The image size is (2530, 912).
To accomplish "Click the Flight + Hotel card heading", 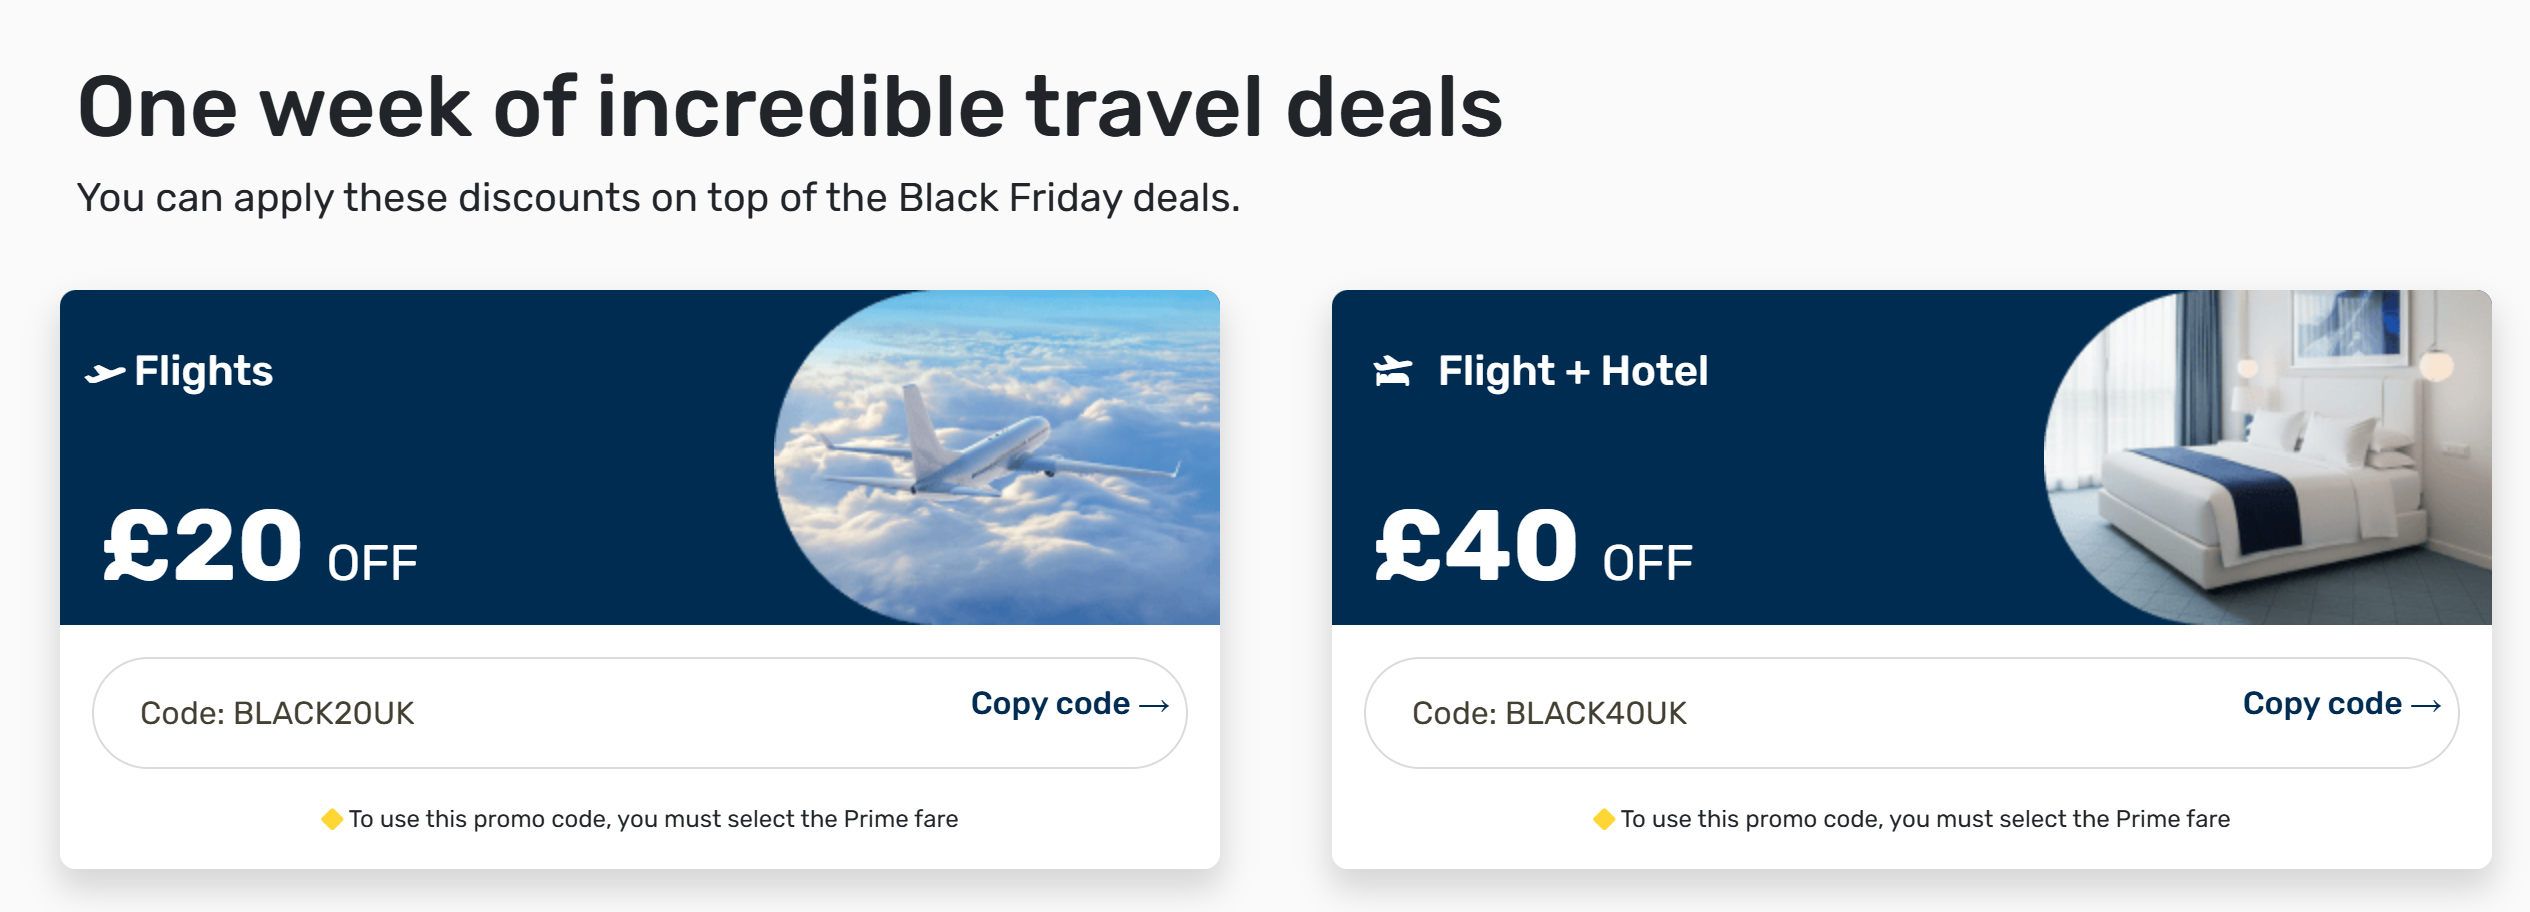I will click(x=1573, y=371).
